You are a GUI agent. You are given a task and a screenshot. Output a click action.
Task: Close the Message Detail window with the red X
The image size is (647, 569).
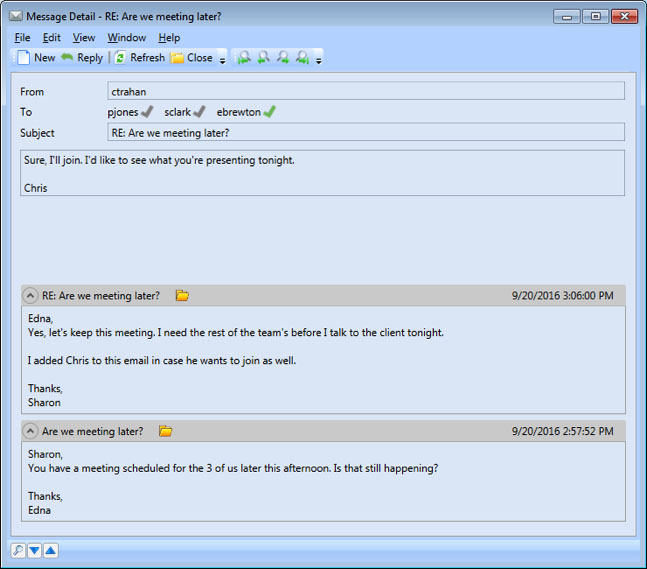[x=624, y=17]
